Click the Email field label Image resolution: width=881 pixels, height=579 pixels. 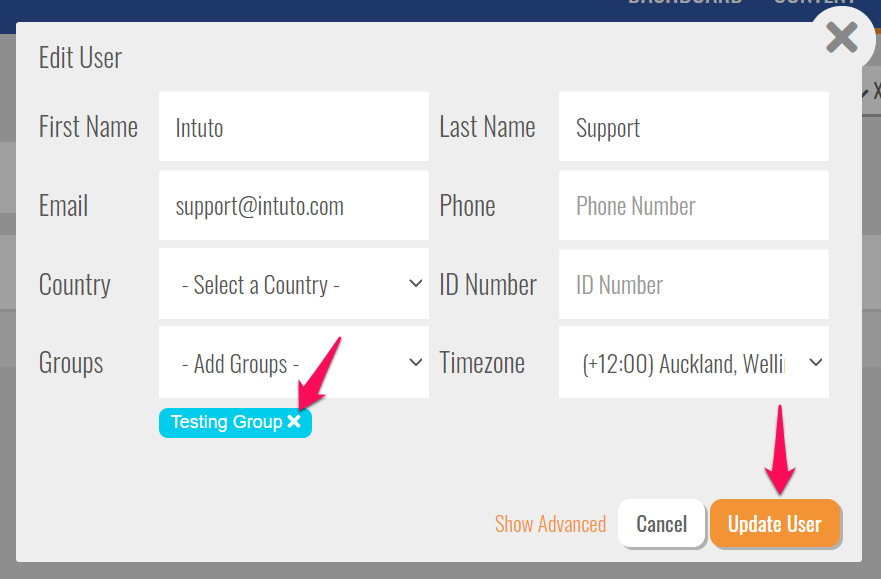(63, 206)
